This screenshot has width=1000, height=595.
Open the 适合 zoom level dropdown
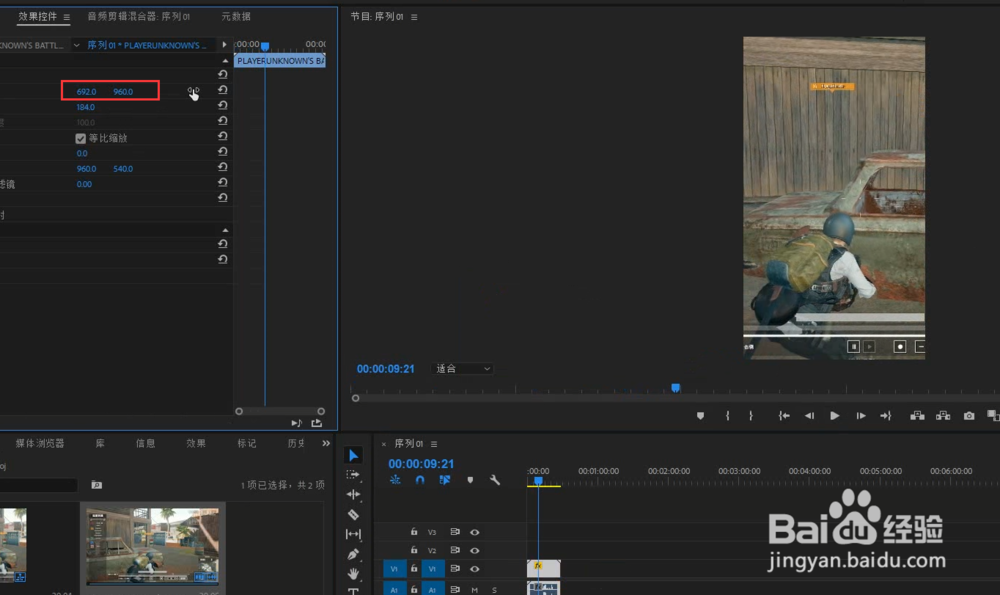point(463,369)
